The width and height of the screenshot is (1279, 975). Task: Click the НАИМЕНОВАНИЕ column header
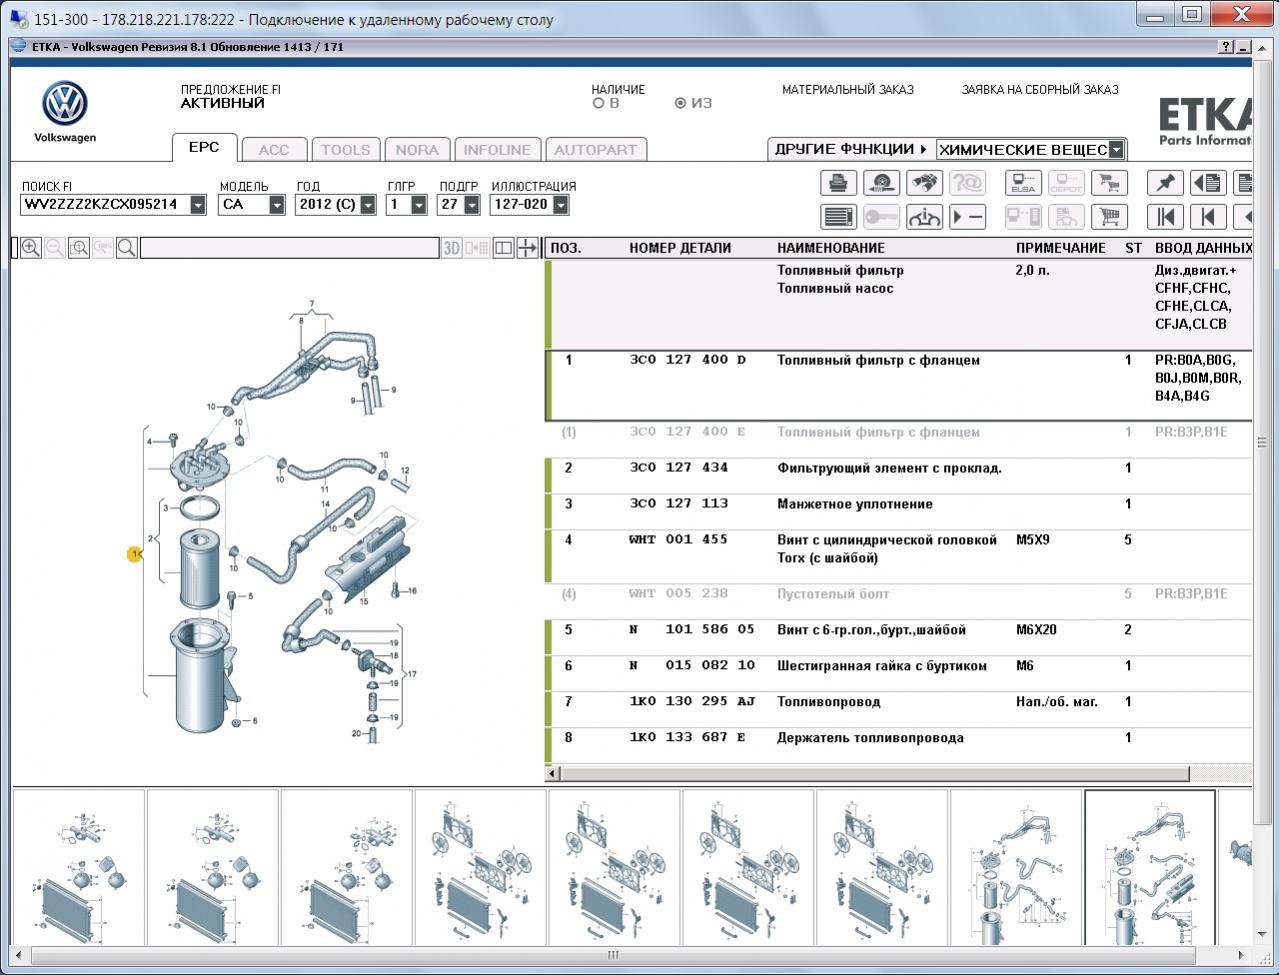tap(831, 248)
